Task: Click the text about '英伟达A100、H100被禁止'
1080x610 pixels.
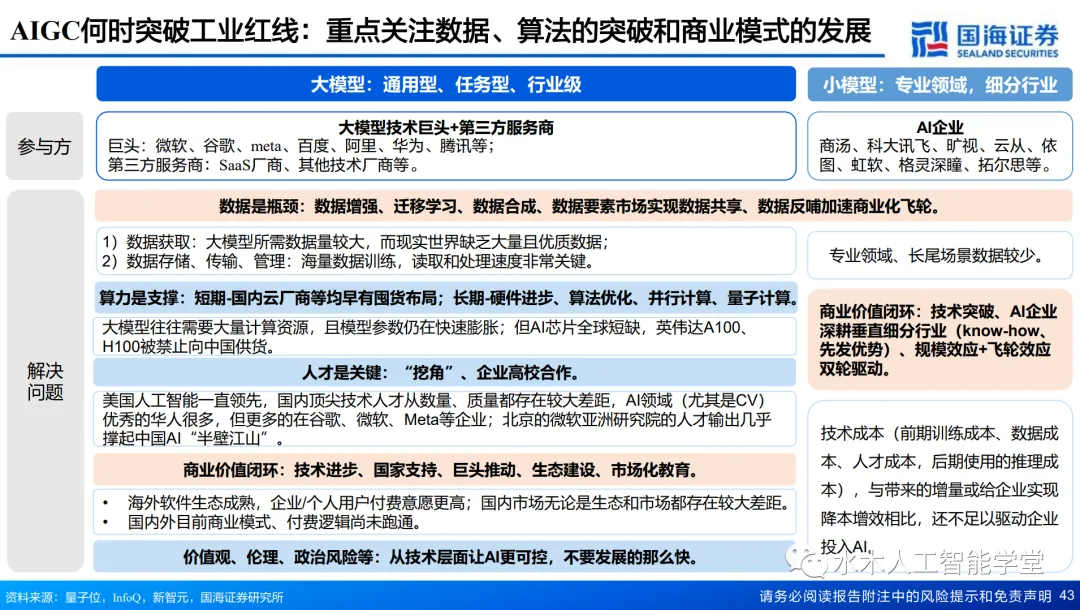Action: tap(426, 337)
